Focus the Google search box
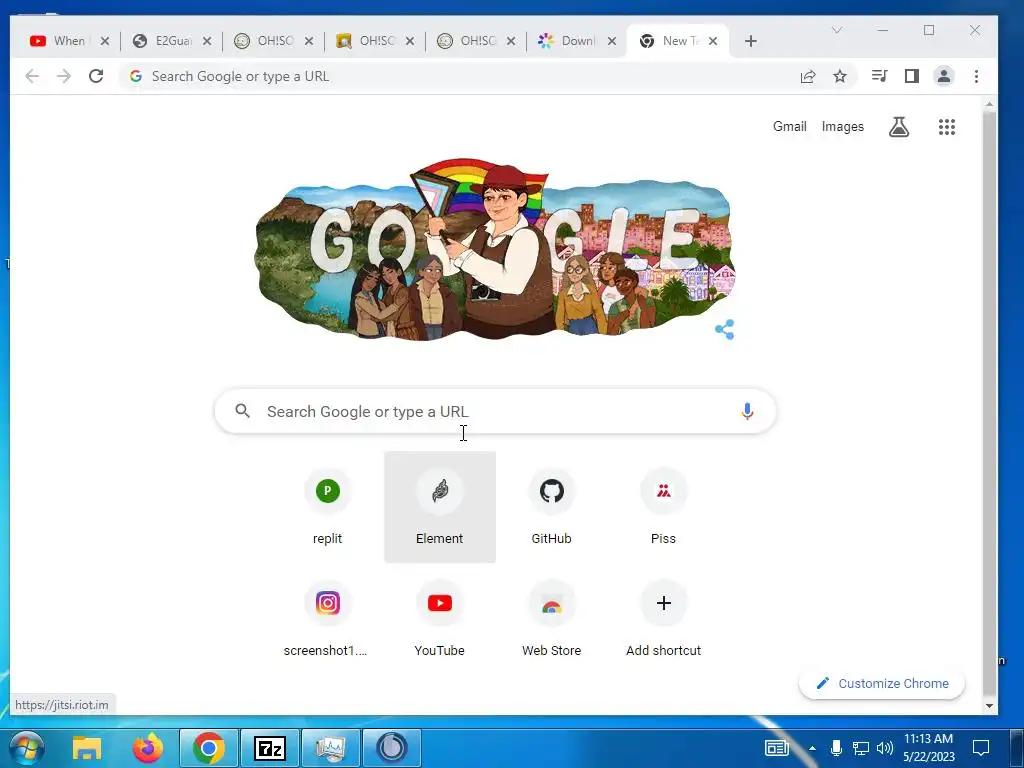The image size is (1024, 768). point(496,411)
